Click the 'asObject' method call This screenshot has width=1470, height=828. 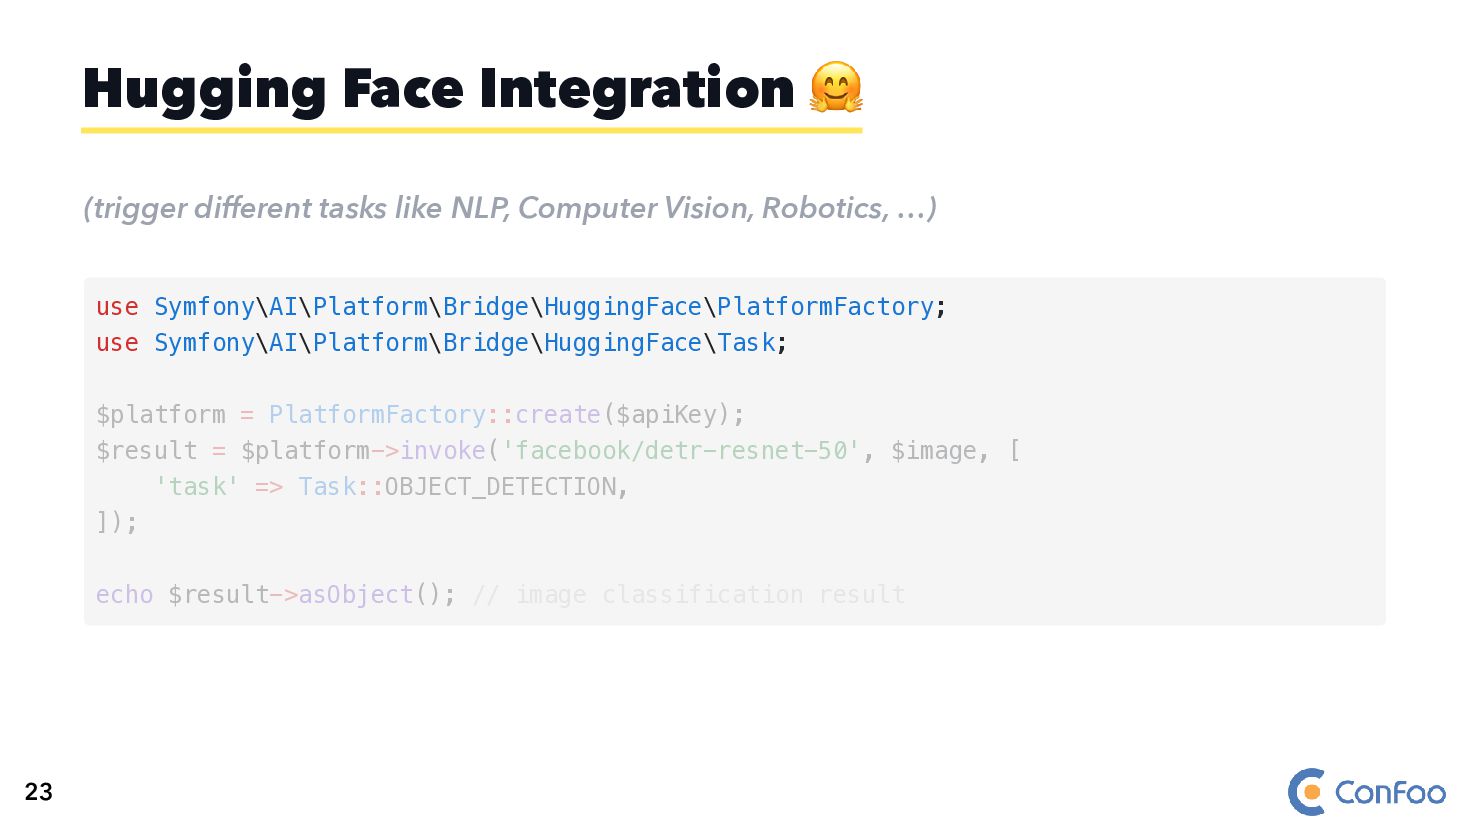point(355,595)
